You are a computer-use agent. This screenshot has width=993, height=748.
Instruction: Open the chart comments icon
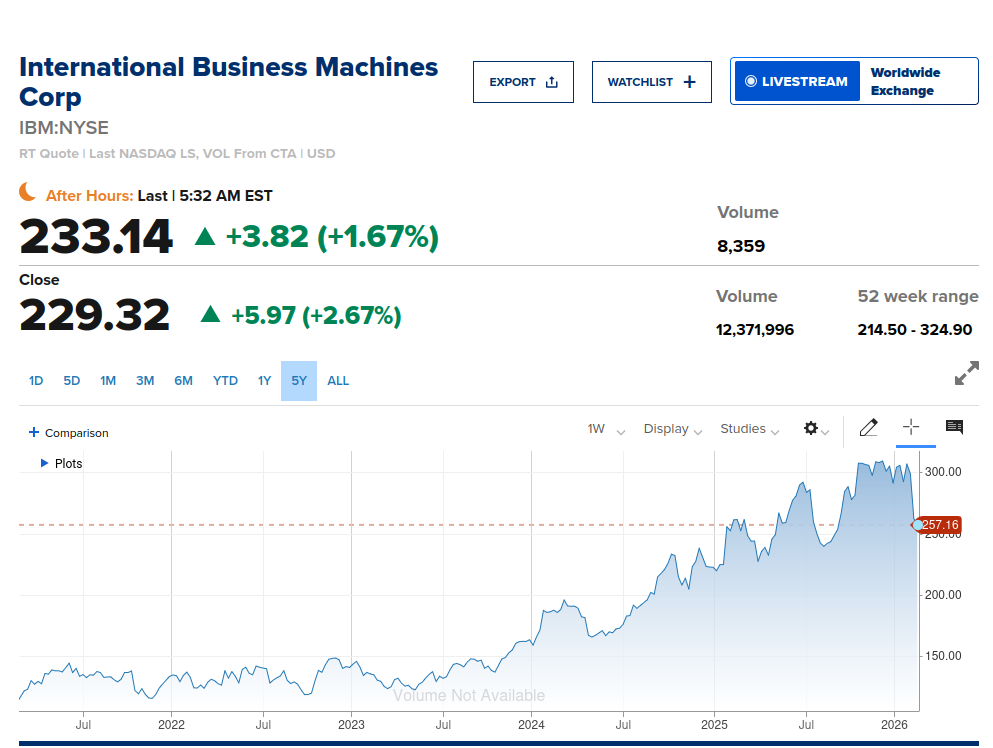(x=954, y=428)
